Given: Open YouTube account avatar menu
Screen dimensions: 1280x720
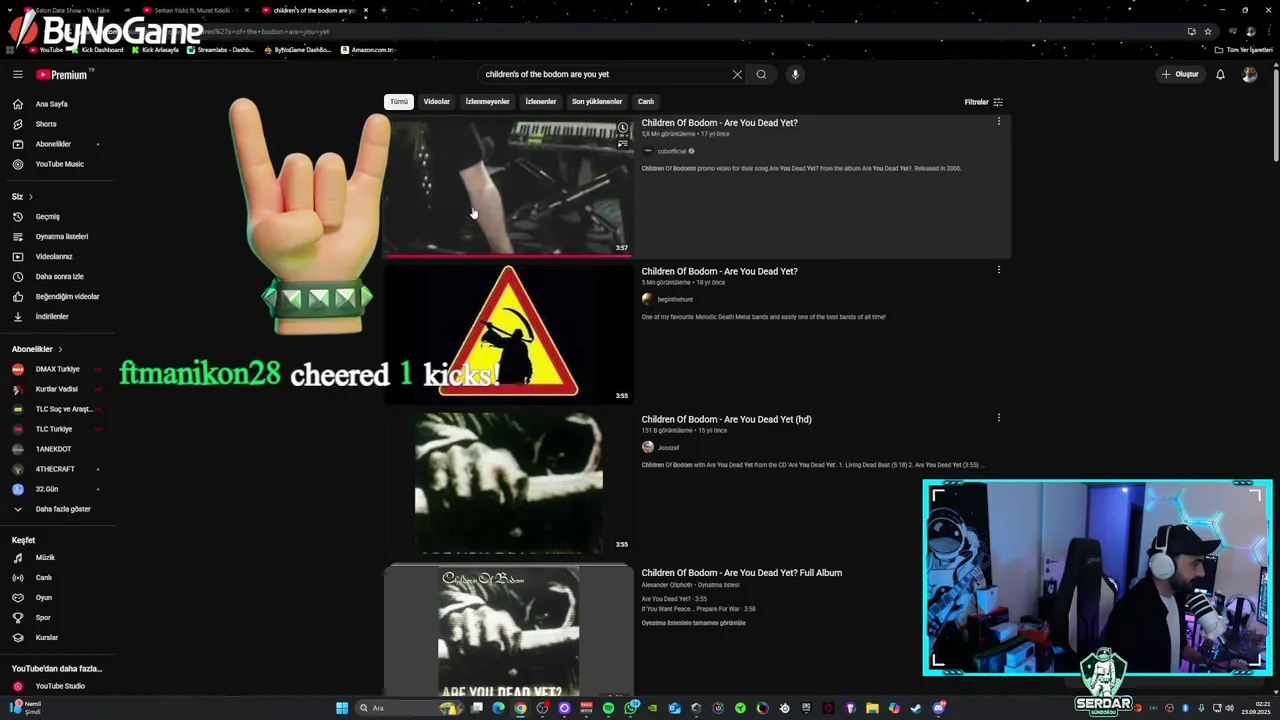Looking at the screenshot, I should pos(1249,74).
